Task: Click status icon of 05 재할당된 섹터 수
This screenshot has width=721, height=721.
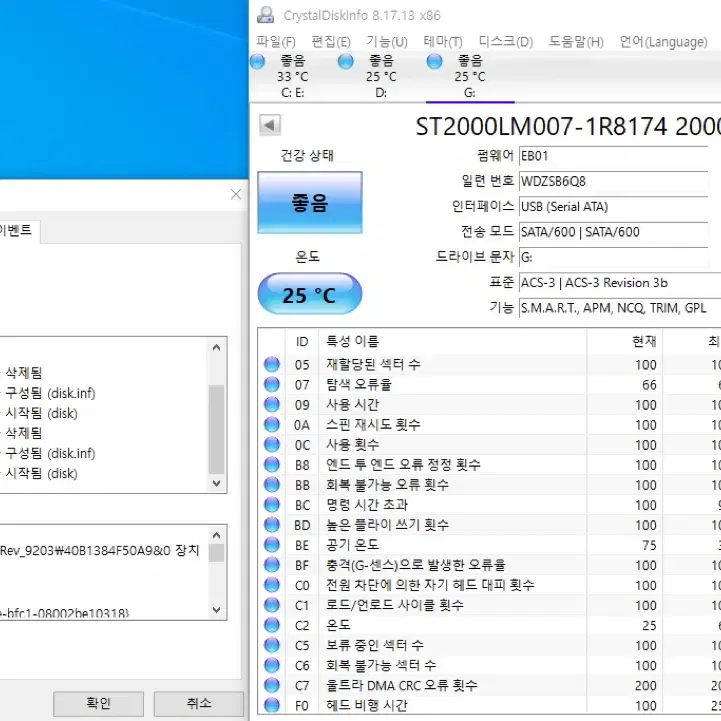Action: coord(272,364)
